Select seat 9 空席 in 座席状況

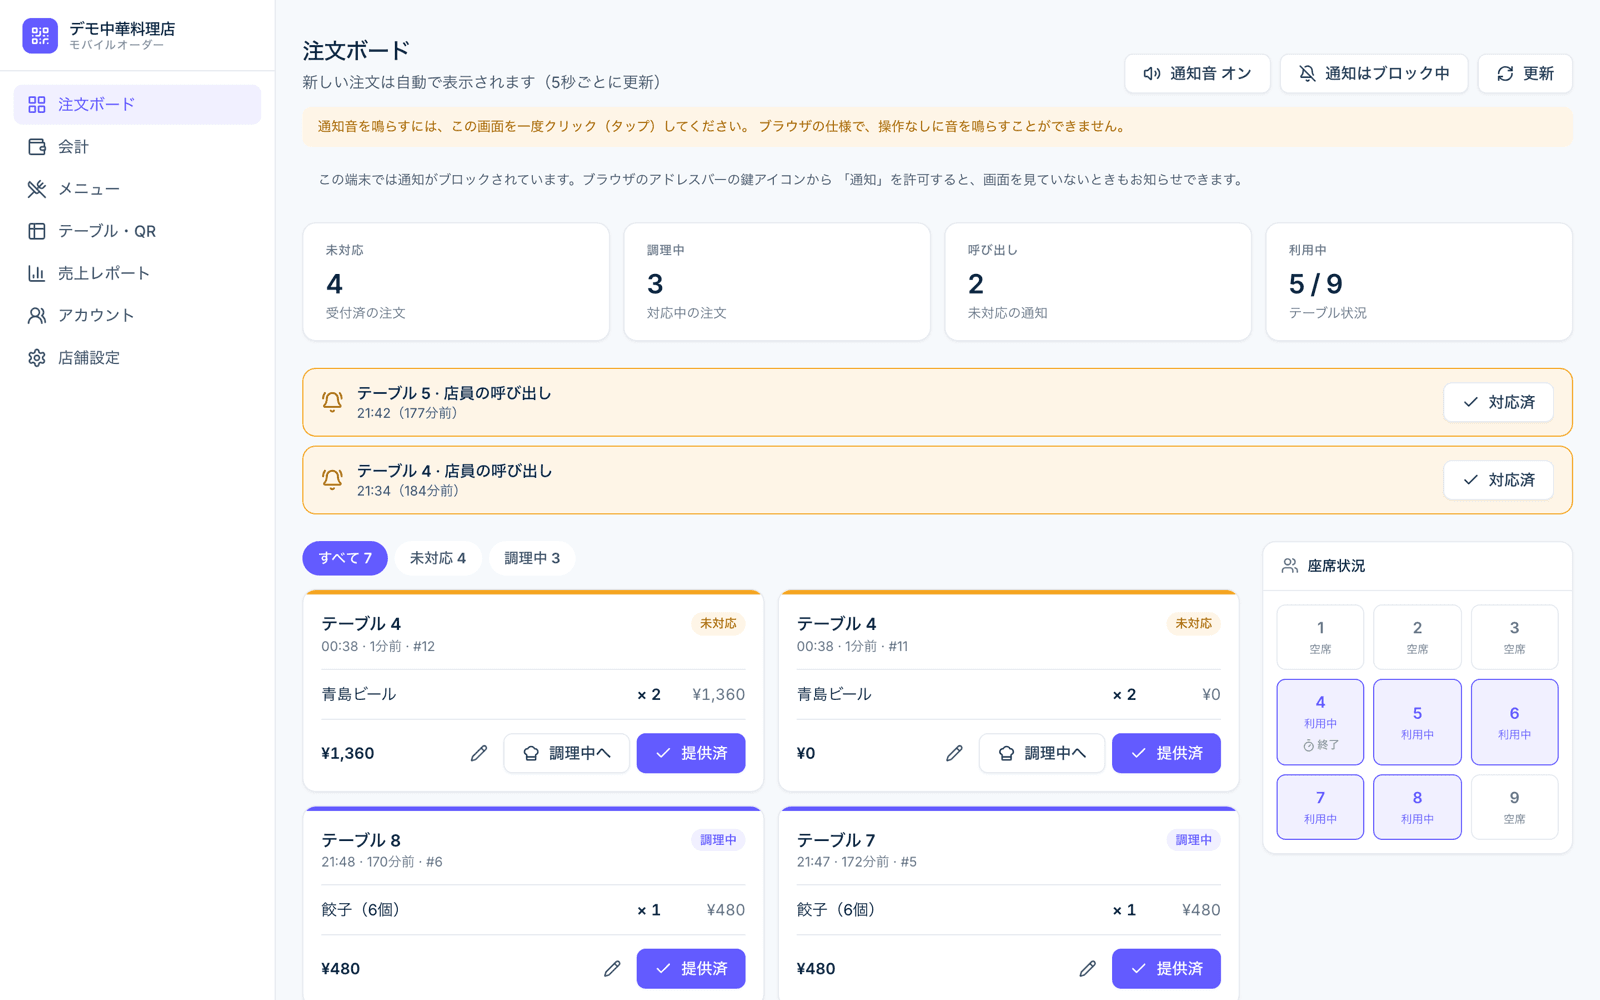coord(1514,807)
